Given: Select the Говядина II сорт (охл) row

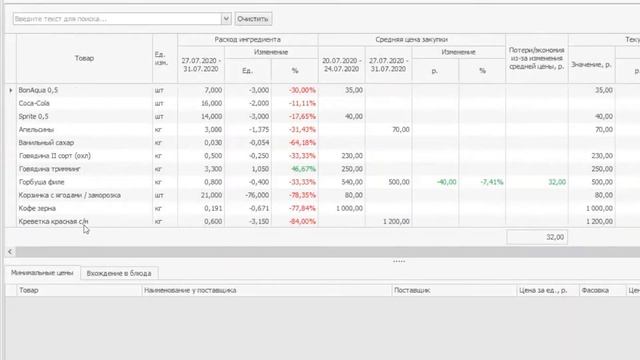Looking at the screenshot, I should 322,156.
